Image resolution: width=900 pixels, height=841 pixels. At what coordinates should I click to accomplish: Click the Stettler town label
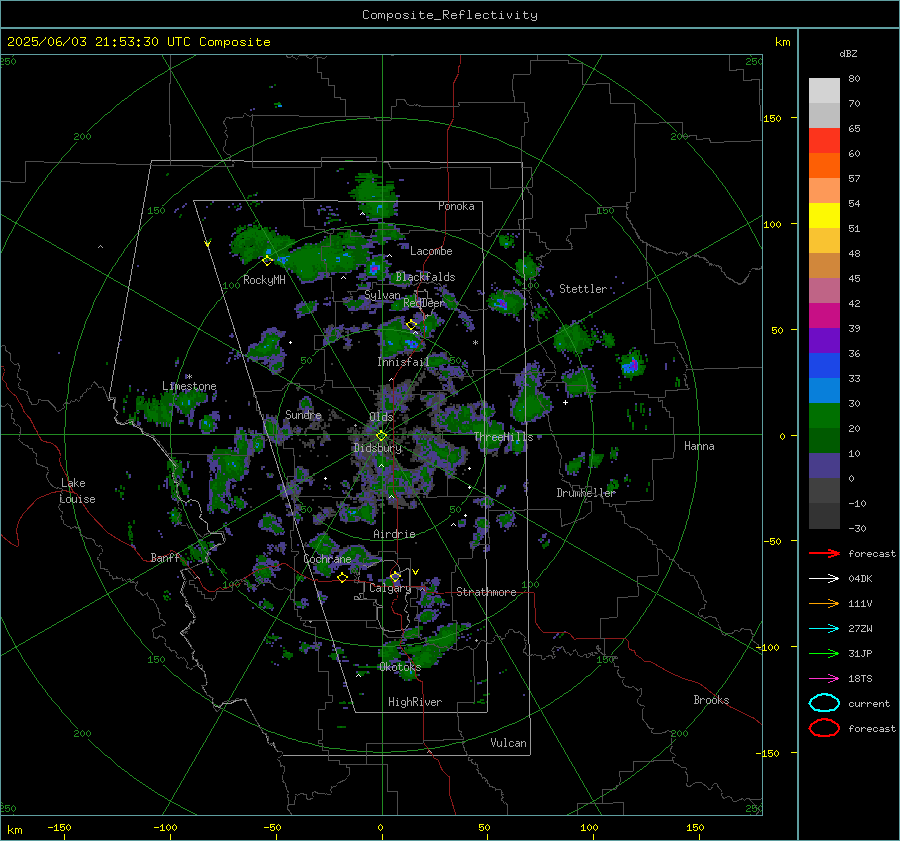(583, 289)
